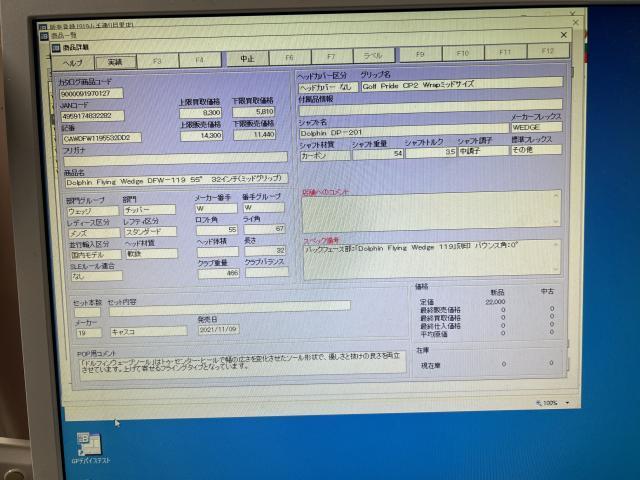The width and height of the screenshot is (640, 480).
Task: Click the 商品名 field with Dolphin Flying Wedge
Action: click(177, 180)
